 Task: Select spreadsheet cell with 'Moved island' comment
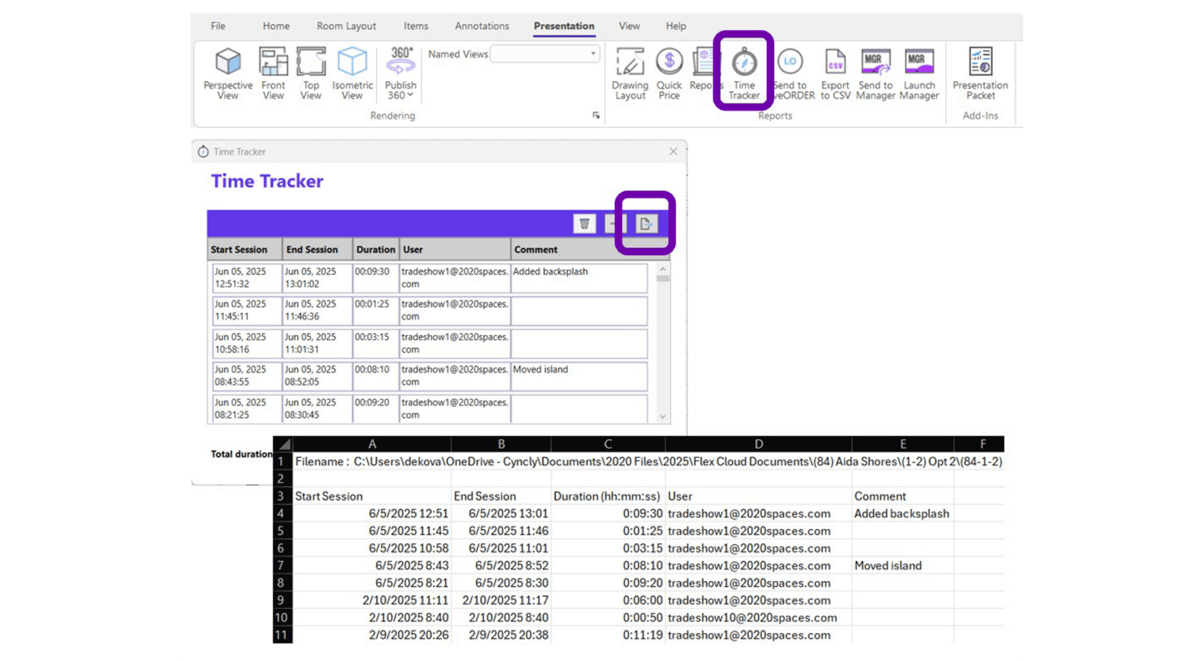coord(901,566)
